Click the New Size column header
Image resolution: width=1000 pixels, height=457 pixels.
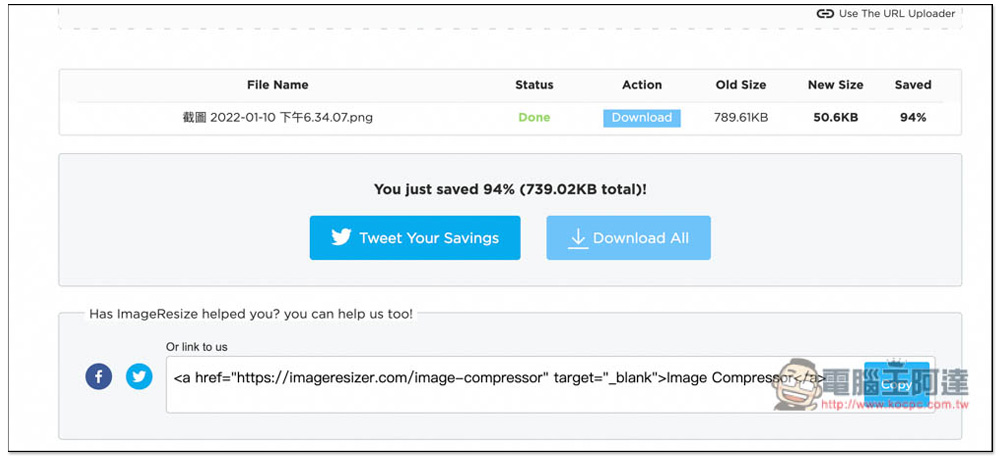835,85
